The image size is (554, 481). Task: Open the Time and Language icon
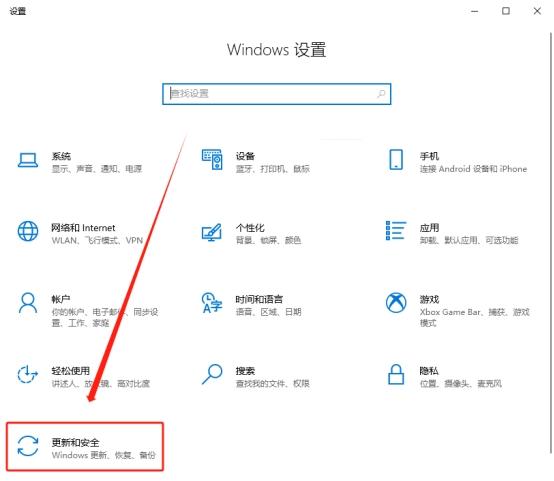212,303
